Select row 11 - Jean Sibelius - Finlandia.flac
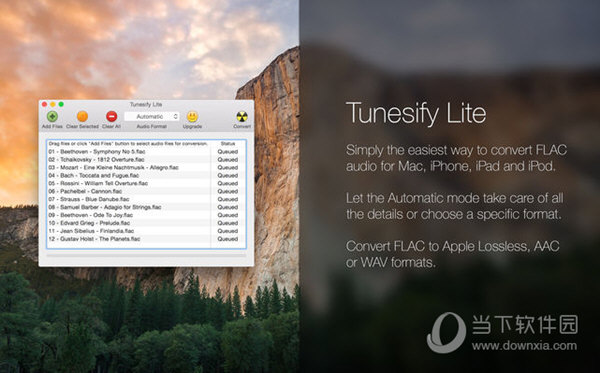The image size is (600, 373). tap(147, 231)
